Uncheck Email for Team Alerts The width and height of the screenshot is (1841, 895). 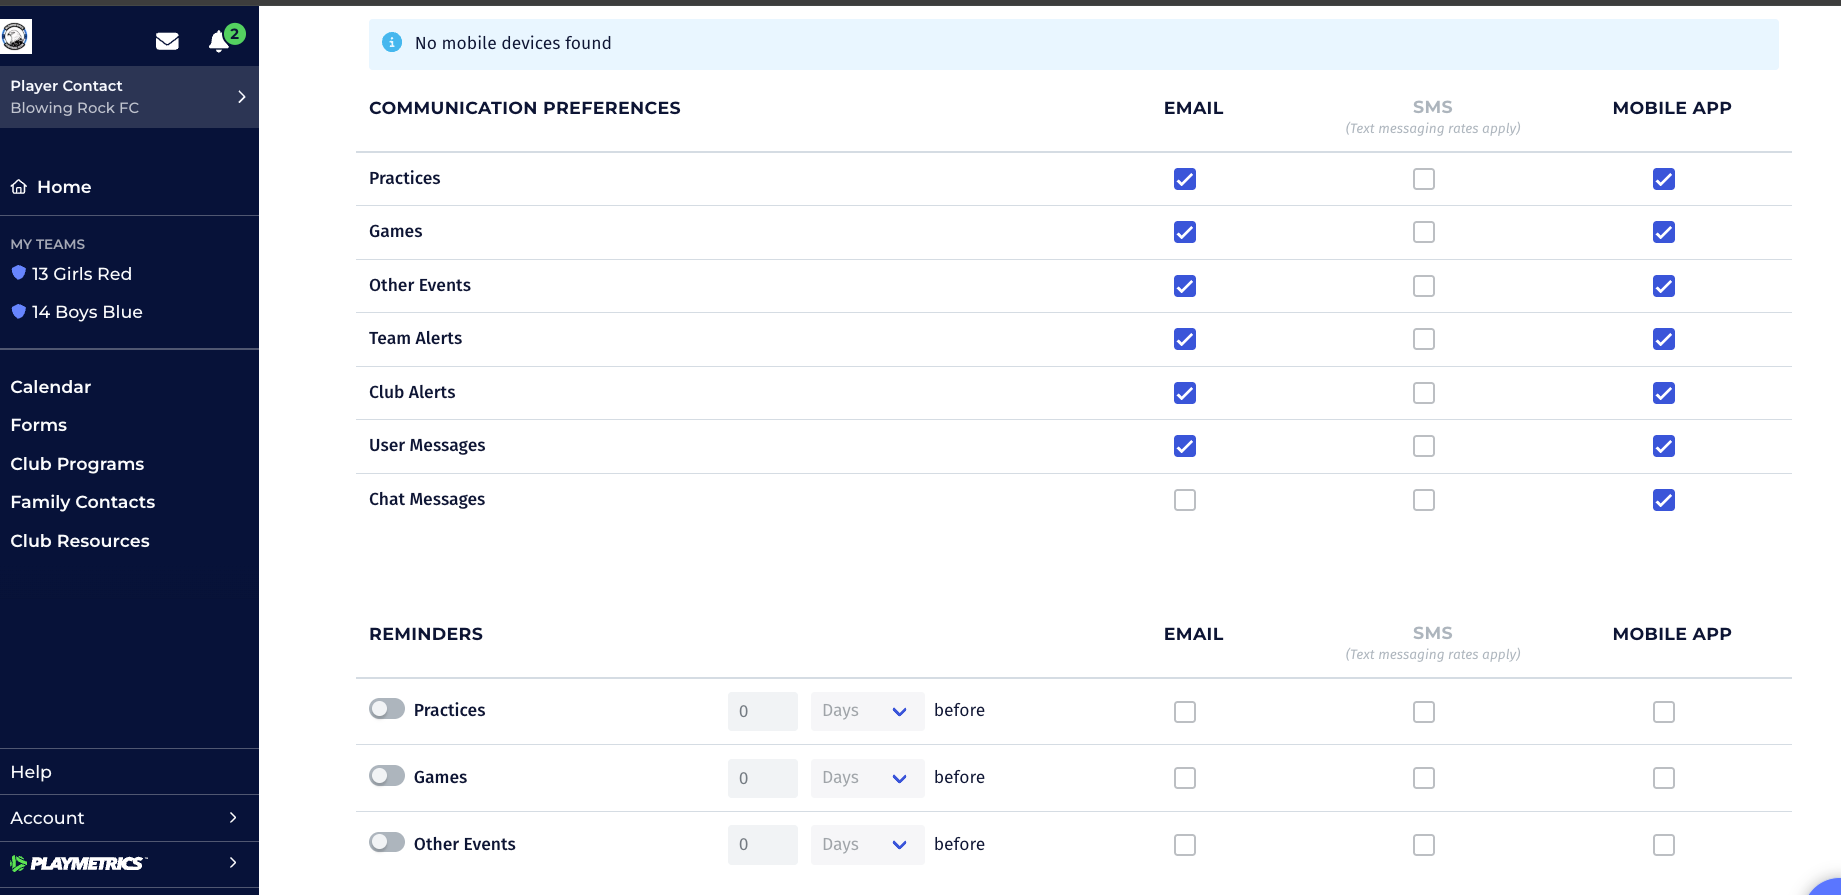(1185, 339)
